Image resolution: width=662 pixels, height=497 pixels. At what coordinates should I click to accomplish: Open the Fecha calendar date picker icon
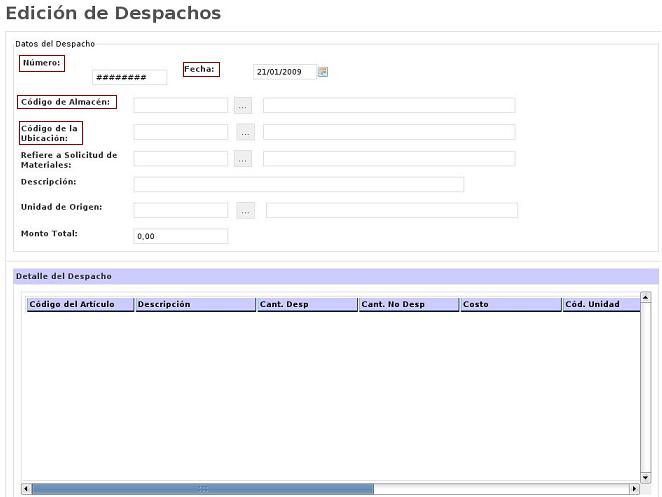click(x=323, y=72)
